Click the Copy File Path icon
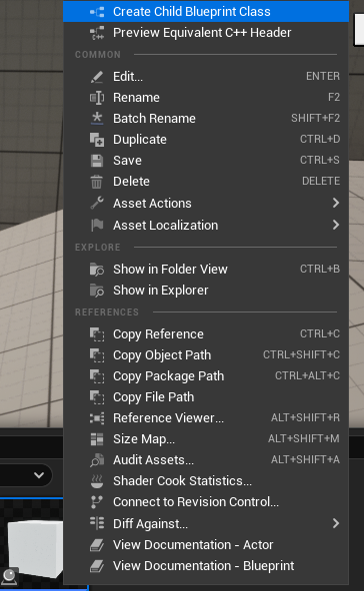Viewport: 364px width, 591px height. coord(97,397)
